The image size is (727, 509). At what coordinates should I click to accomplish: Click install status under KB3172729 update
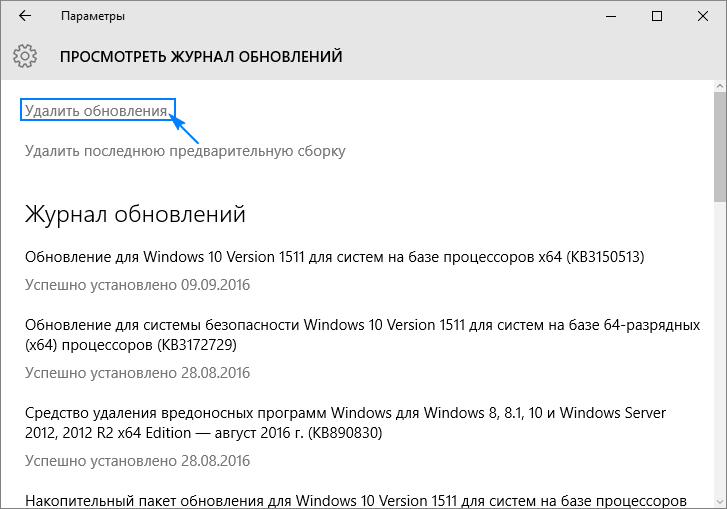(x=137, y=373)
